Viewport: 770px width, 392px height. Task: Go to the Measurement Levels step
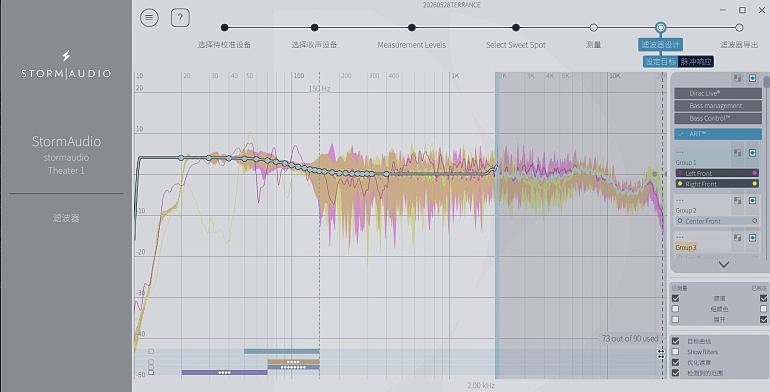point(412,45)
